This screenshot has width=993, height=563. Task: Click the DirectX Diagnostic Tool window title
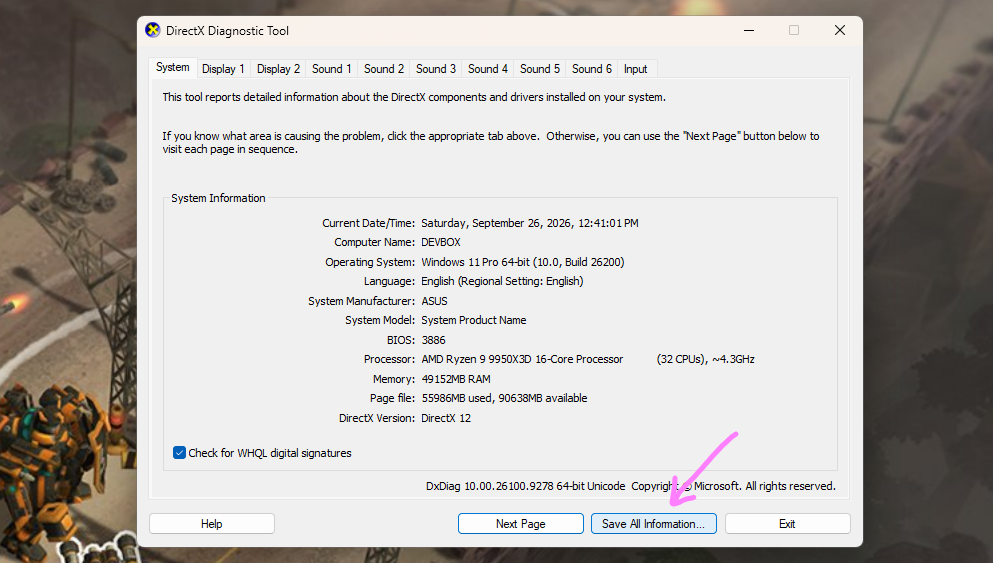pyautogui.click(x=227, y=30)
